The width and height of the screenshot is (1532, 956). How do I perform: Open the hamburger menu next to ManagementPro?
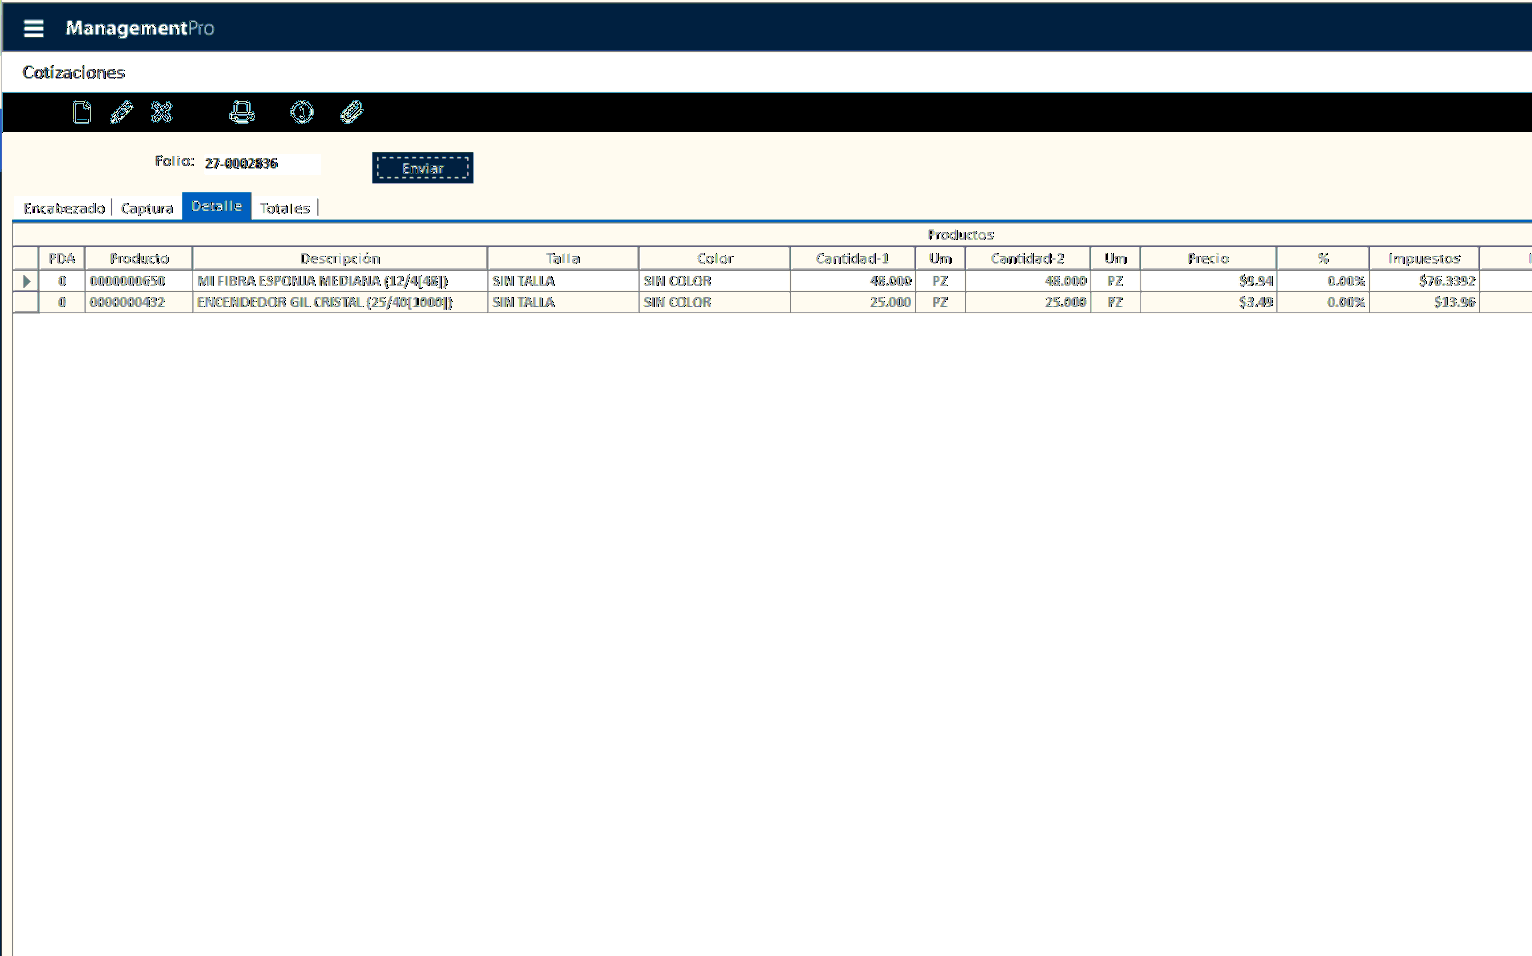[33, 28]
